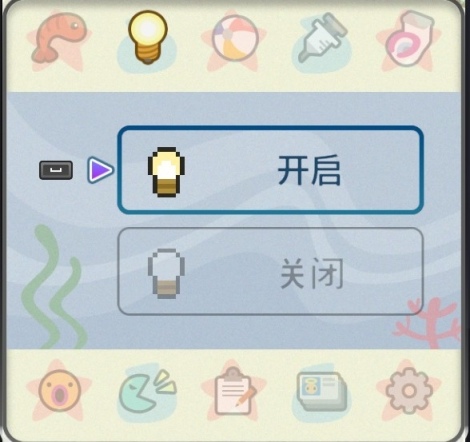The image size is (470, 442).
Task: Click the 开启 text label
Action: pos(309,170)
